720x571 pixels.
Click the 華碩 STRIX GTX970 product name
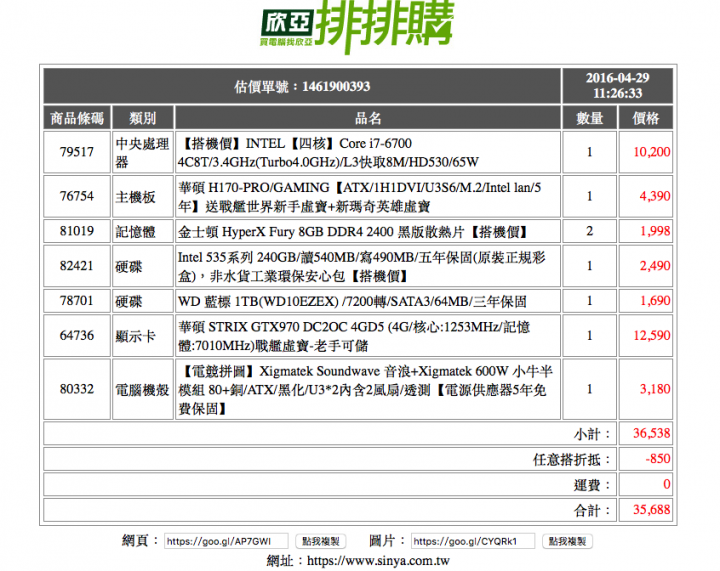354,336
